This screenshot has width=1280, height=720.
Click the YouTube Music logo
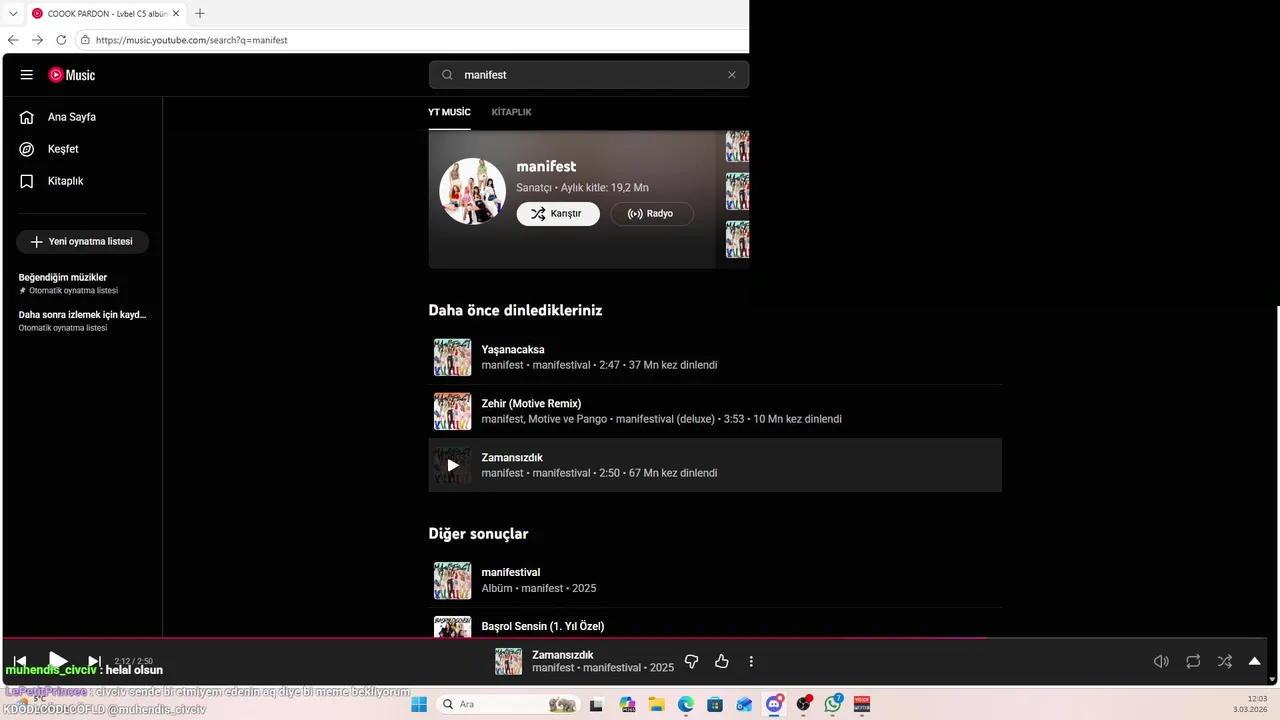coord(72,75)
